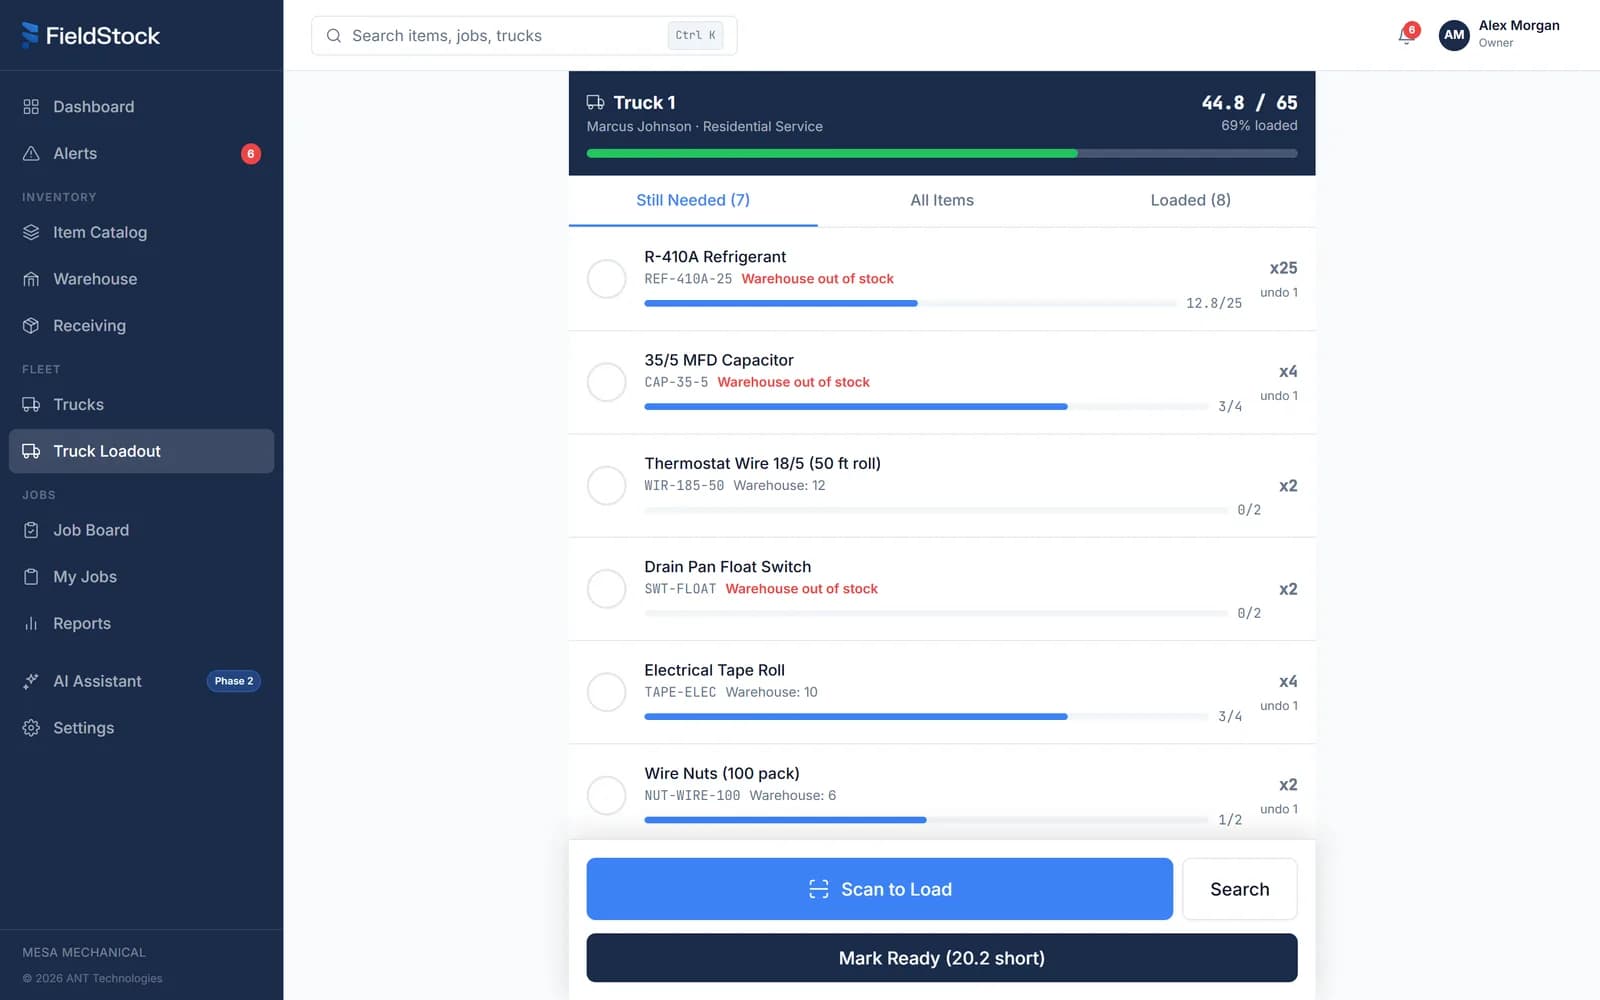Mark Thermostat Wire 18/5 as loaded

click(x=606, y=485)
